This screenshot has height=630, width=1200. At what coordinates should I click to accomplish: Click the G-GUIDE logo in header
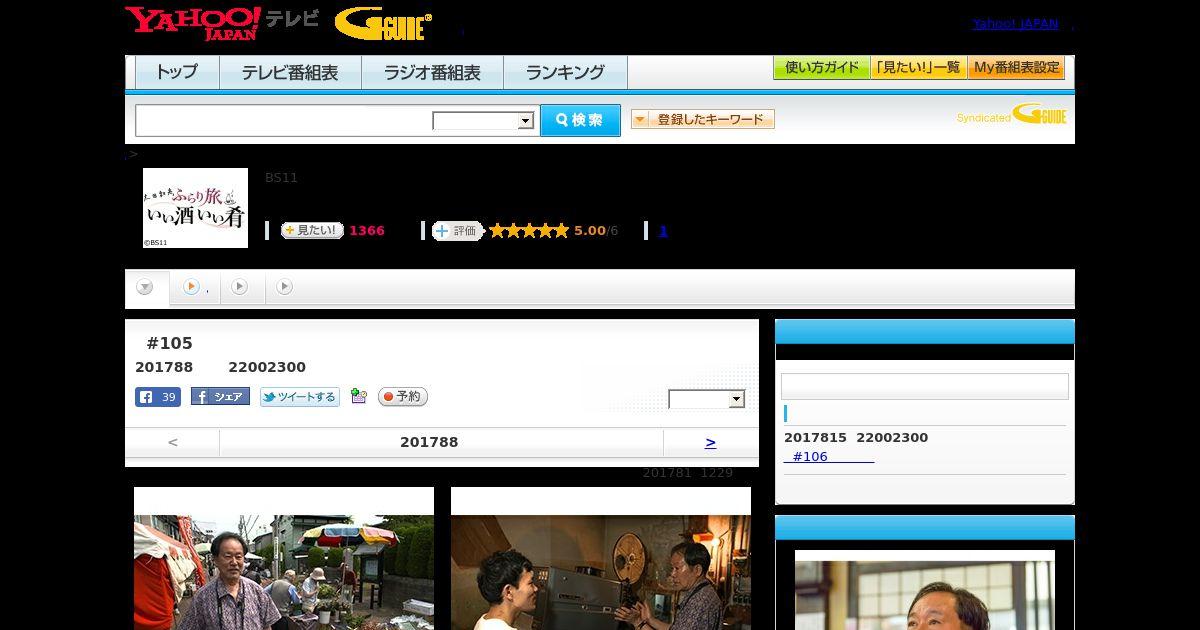(383, 23)
